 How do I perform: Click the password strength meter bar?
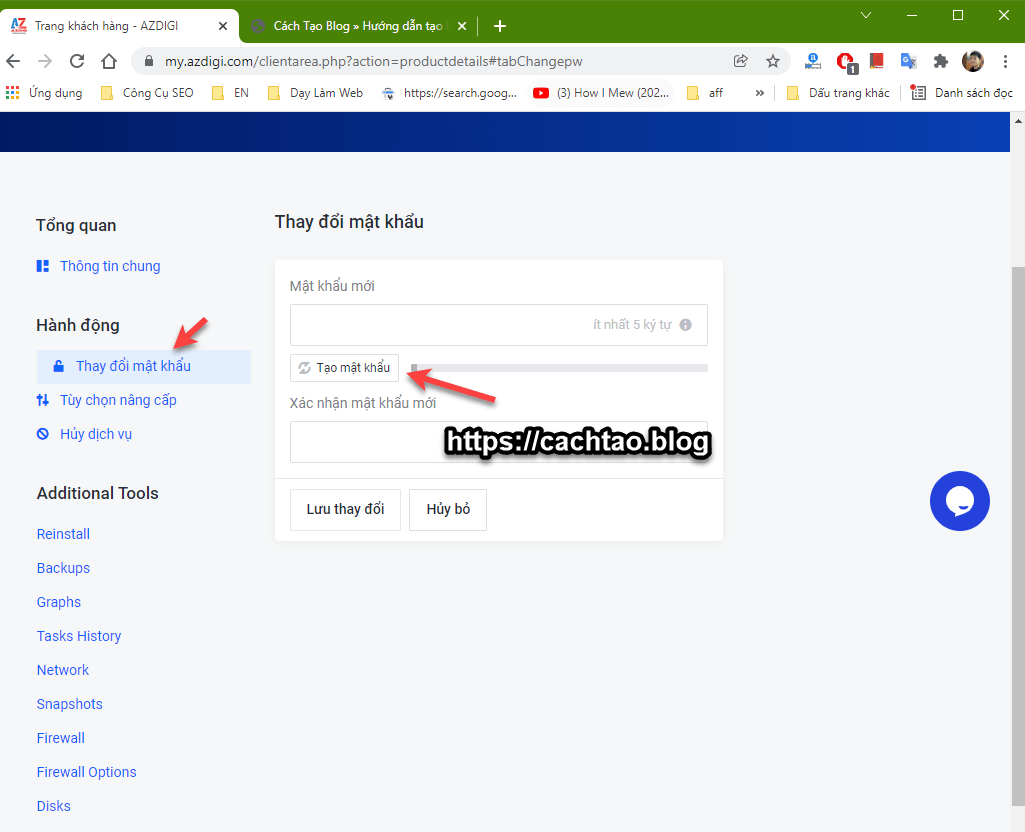pos(560,368)
